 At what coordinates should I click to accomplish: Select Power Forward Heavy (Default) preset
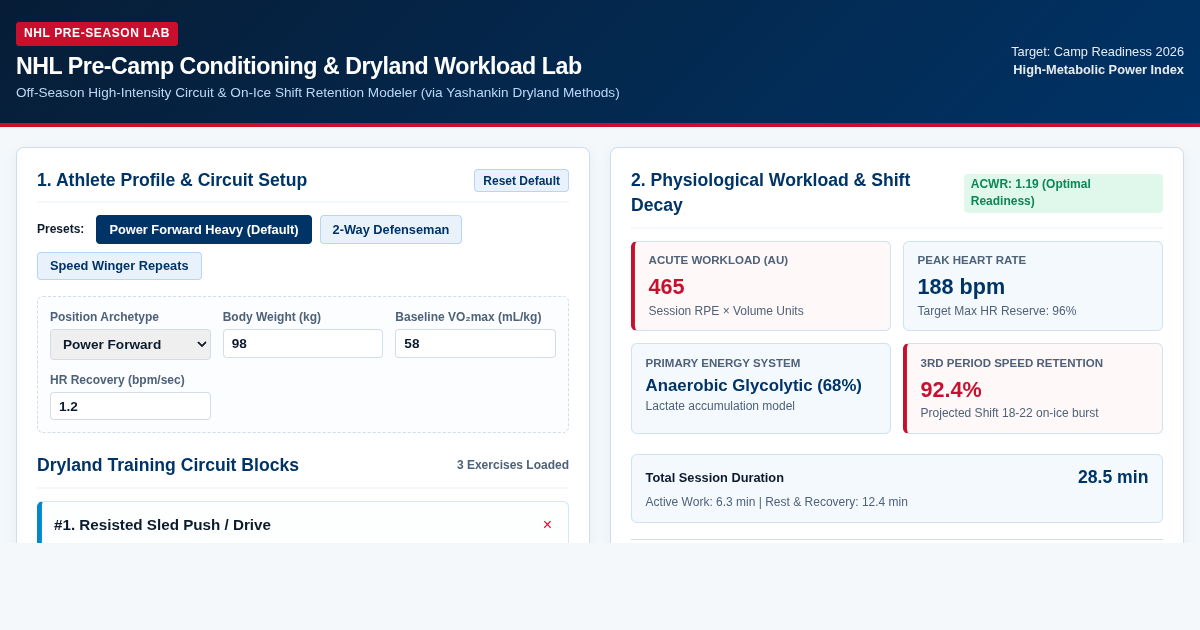click(204, 230)
